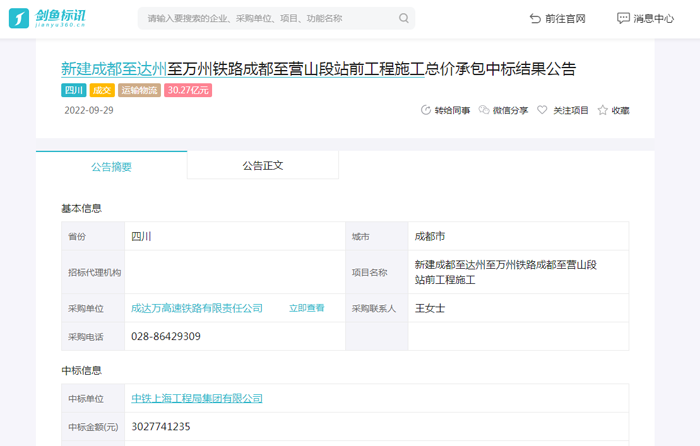This screenshot has width=700, height=446.
Task: Click the 转给同事 forward icon
Action: tap(426, 110)
